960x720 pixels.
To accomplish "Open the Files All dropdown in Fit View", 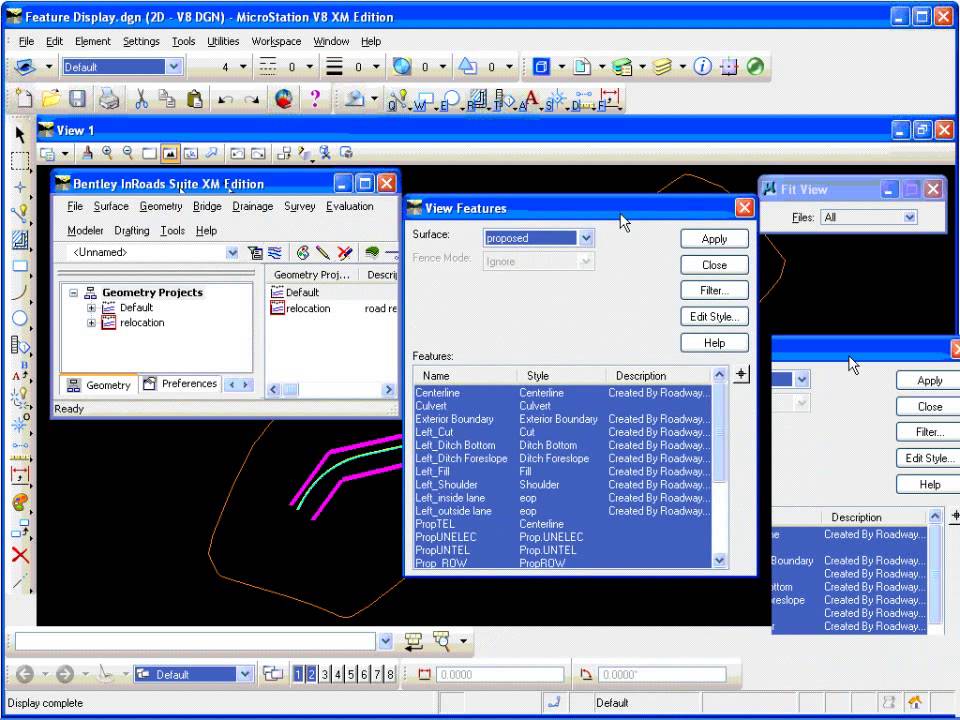I will coord(909,217).
